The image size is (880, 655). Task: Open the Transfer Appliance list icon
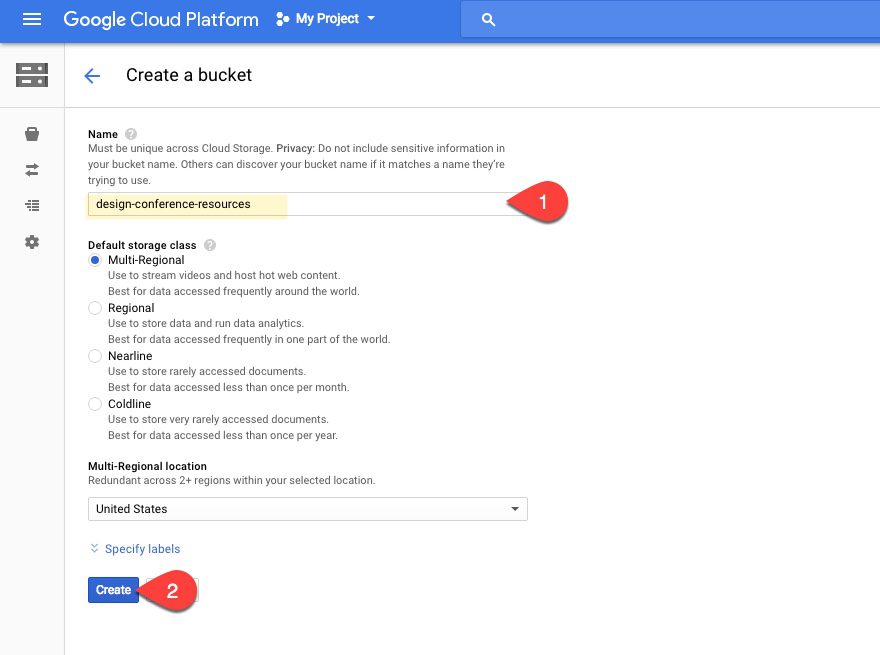[x=32, y=206]
